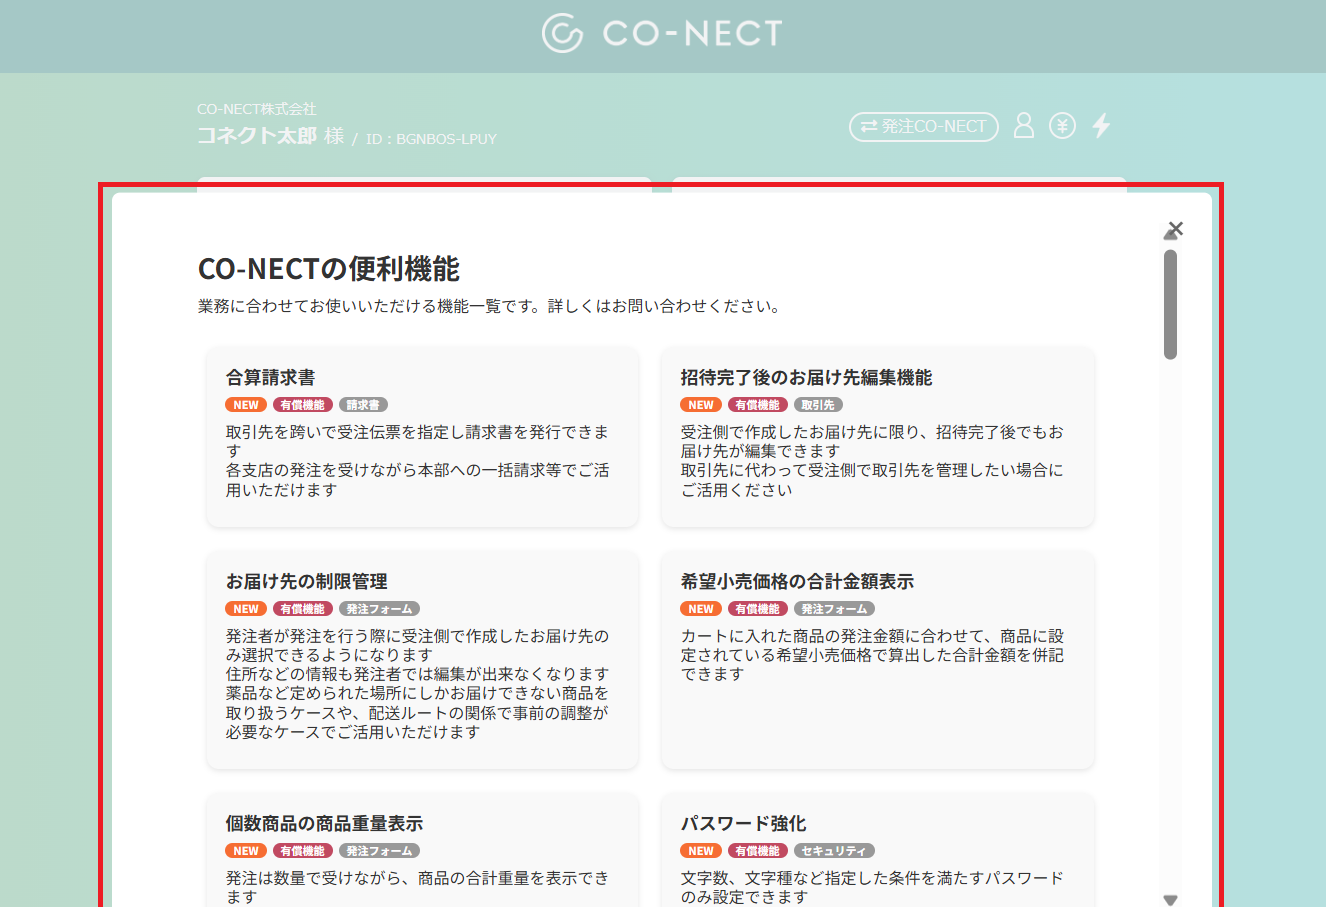Click the 有償機能 badge on 希望小売価格の合計金額表示
Viewport: 1326px width, 907px height.
(757, 609)
